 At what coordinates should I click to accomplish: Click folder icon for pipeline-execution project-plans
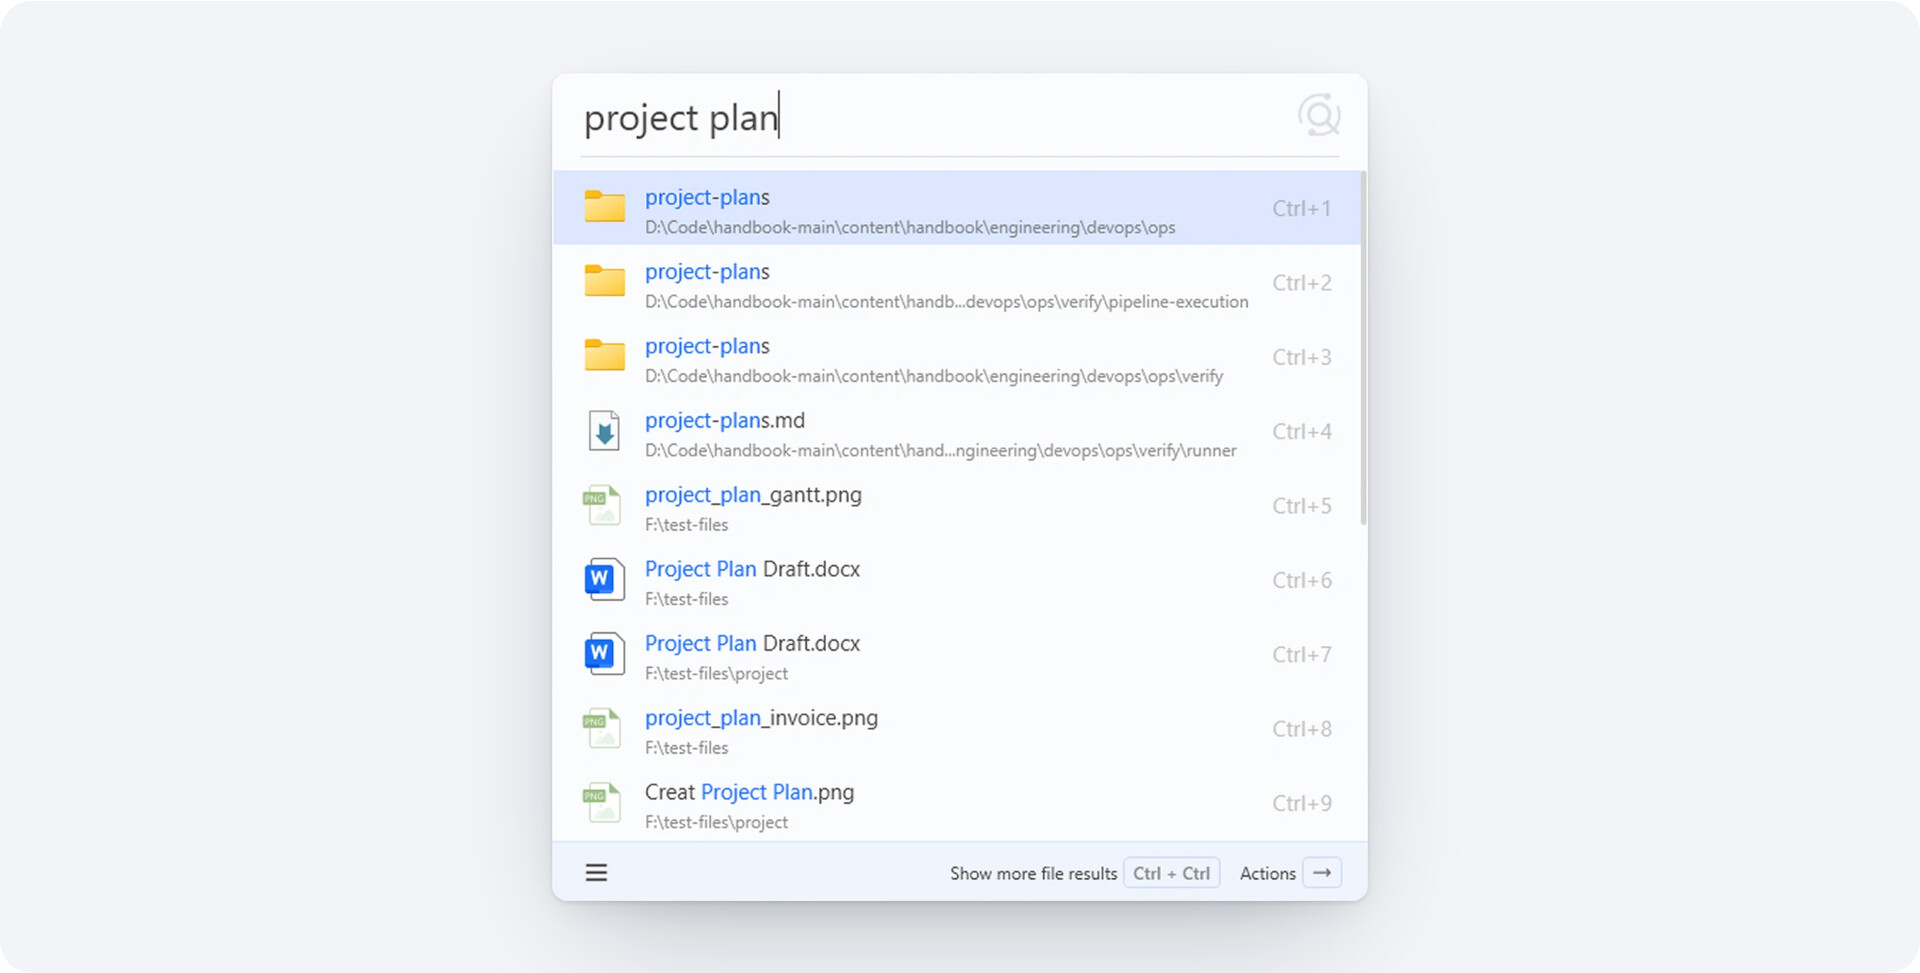tap(605, 282)
